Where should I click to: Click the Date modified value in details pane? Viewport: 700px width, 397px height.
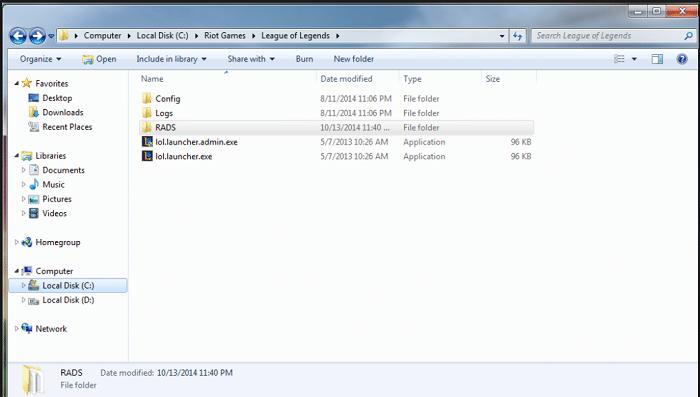coord(195,372)
